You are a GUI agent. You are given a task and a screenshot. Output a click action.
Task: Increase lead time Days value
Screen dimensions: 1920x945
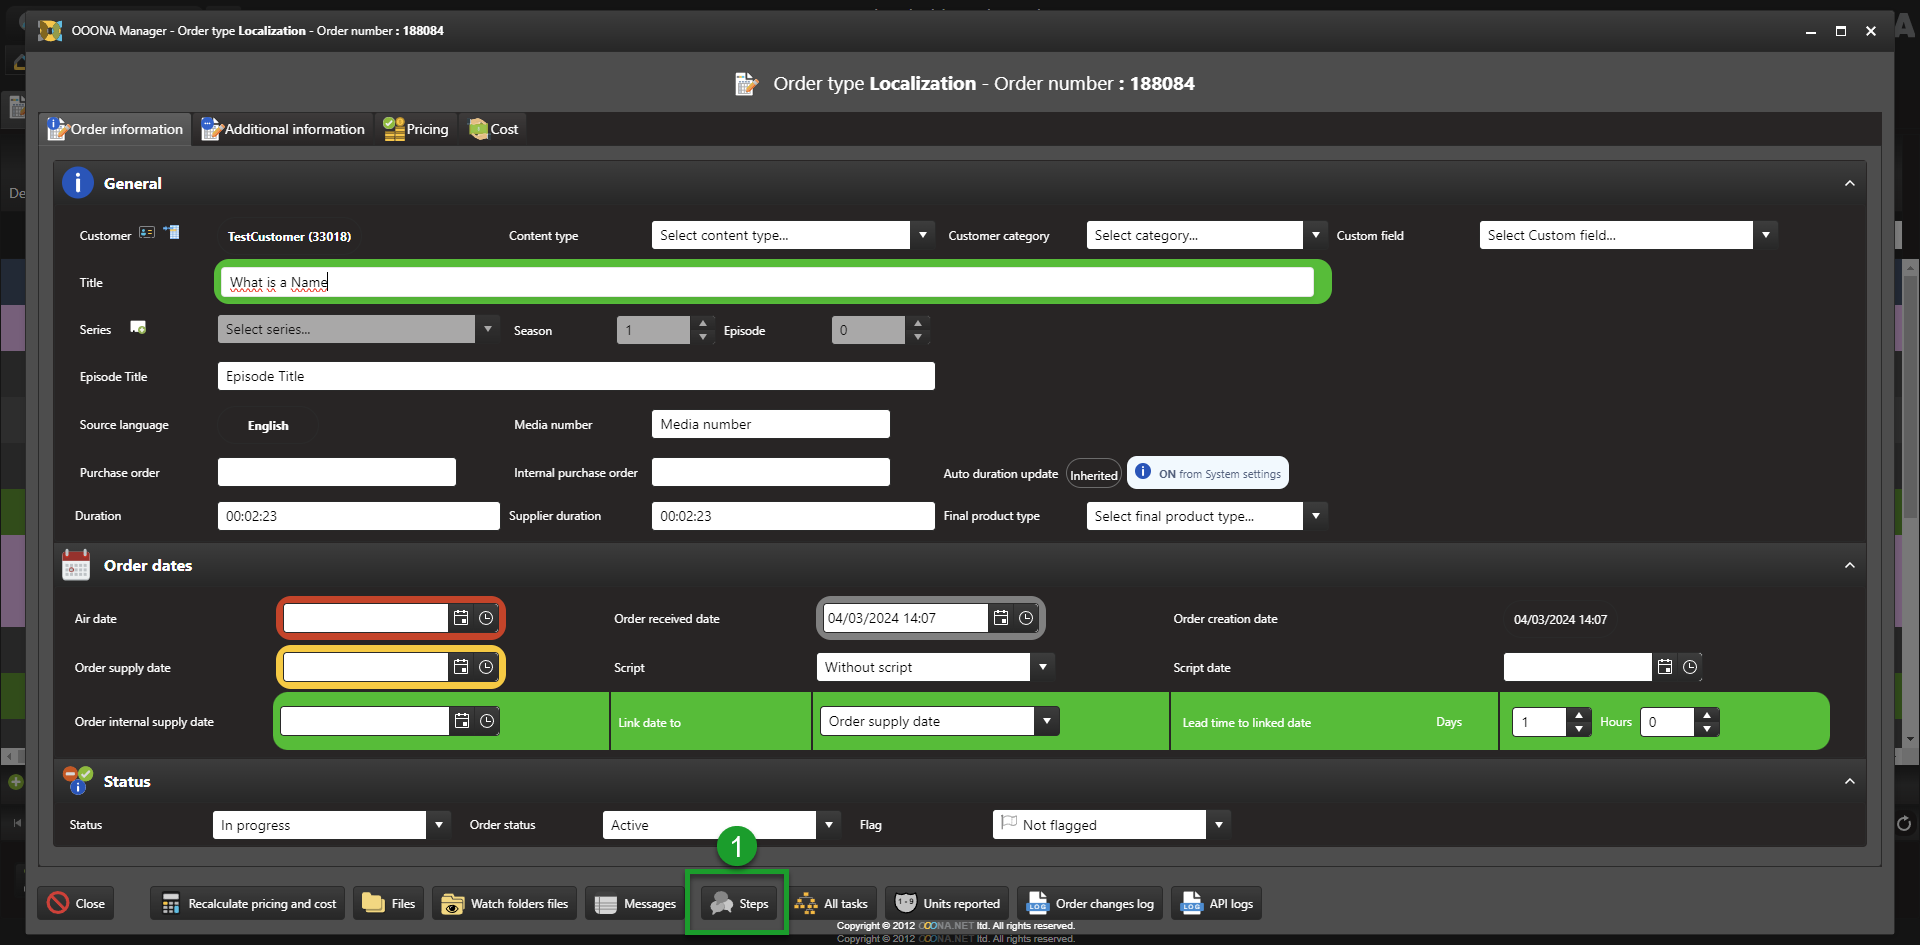tap(1579, 715)
